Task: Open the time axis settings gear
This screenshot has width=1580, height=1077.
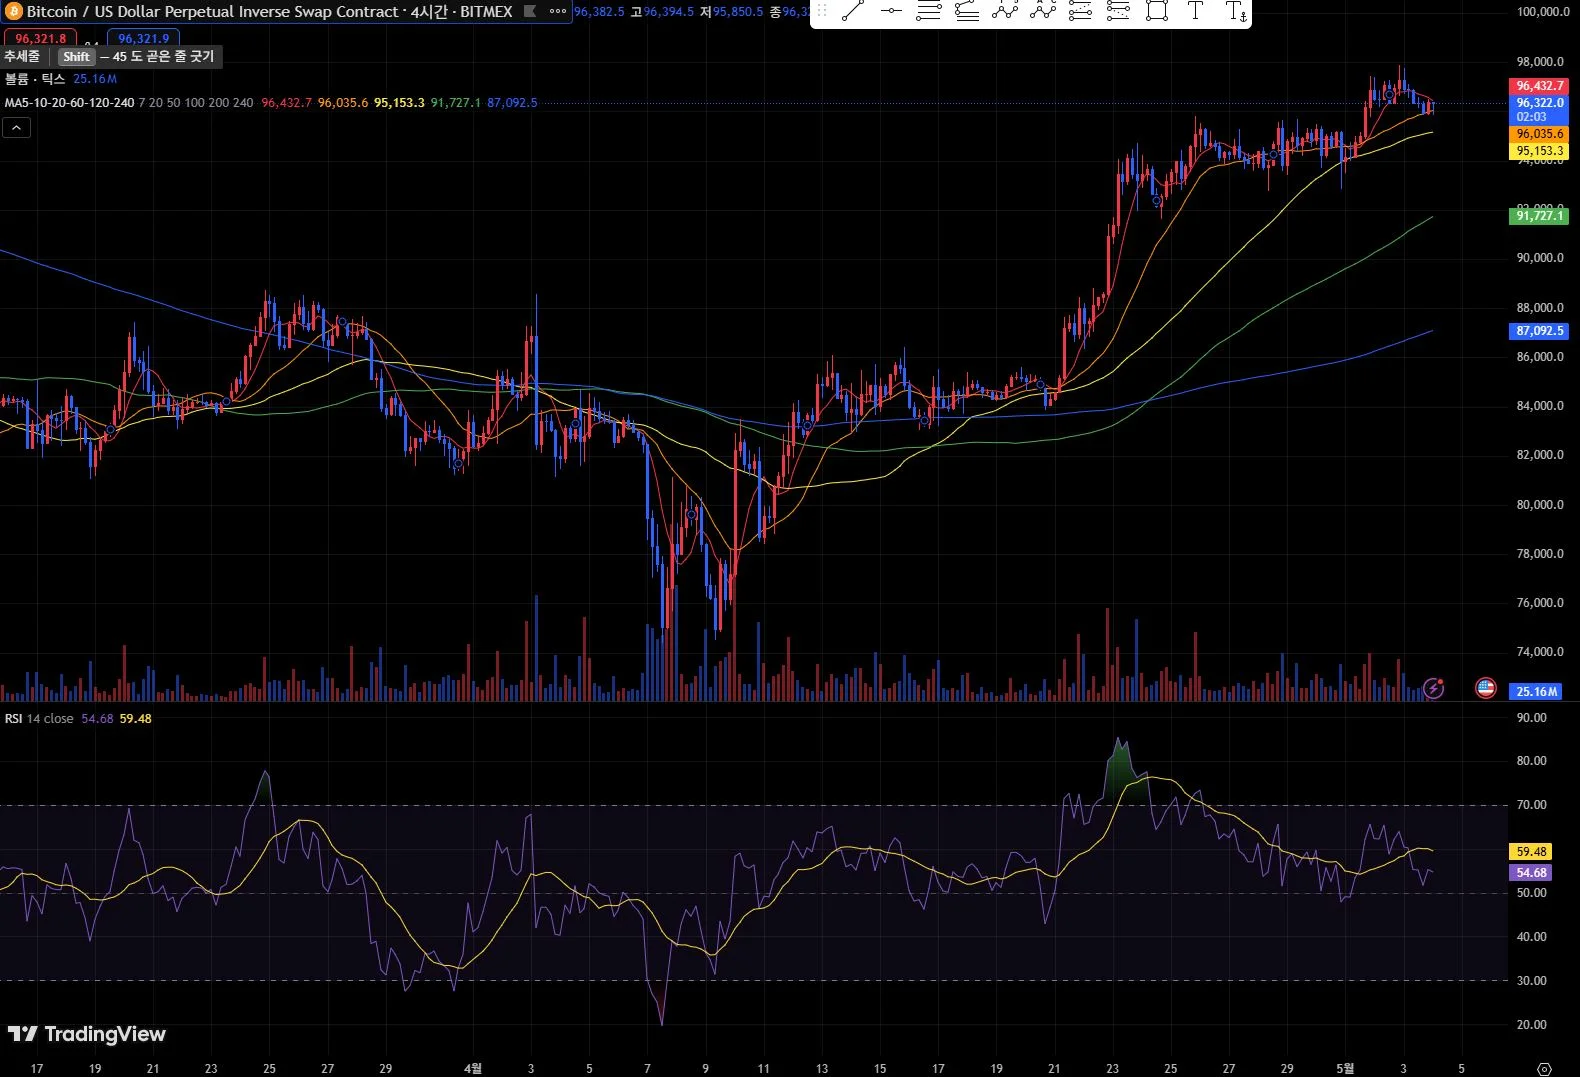Action: [1544, 1068]
